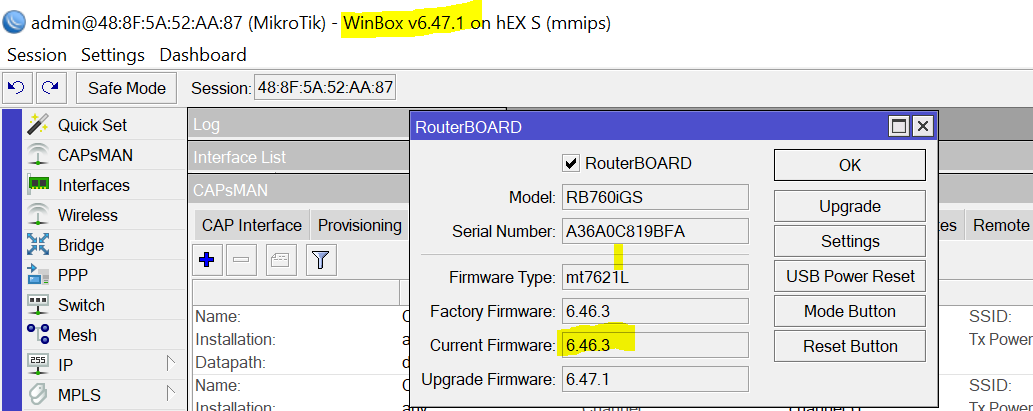Click the MPLS tag icon
1033x411 pixels.
click(x=38, y=395)
